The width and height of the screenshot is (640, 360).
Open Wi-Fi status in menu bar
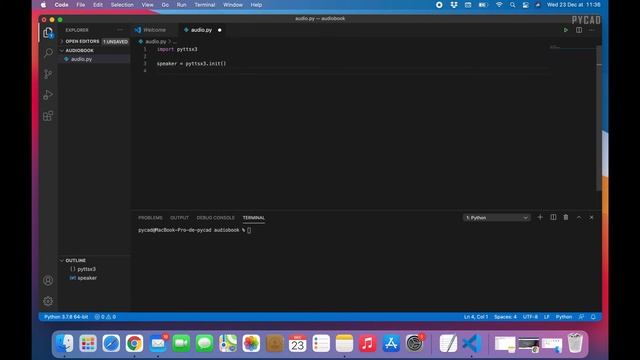[x=499, y=5]
